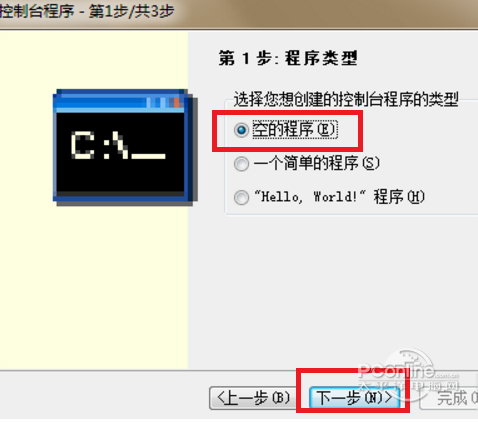This screenshot has height=422, width=478.
Task: Click the blue title bar of the console icon
Action: (120, 102)
